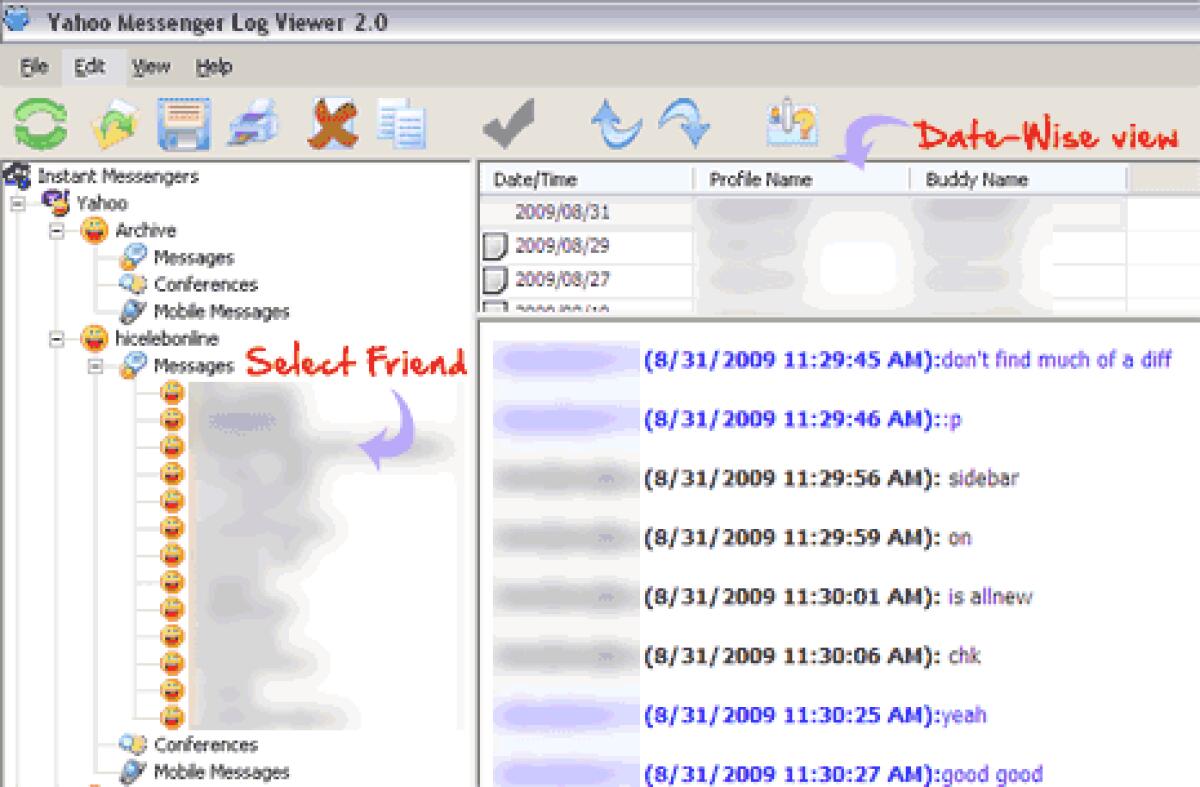Sort by the Buddy Name column header
Screen dimensions: 1200x787
(x=1018, y=180)
